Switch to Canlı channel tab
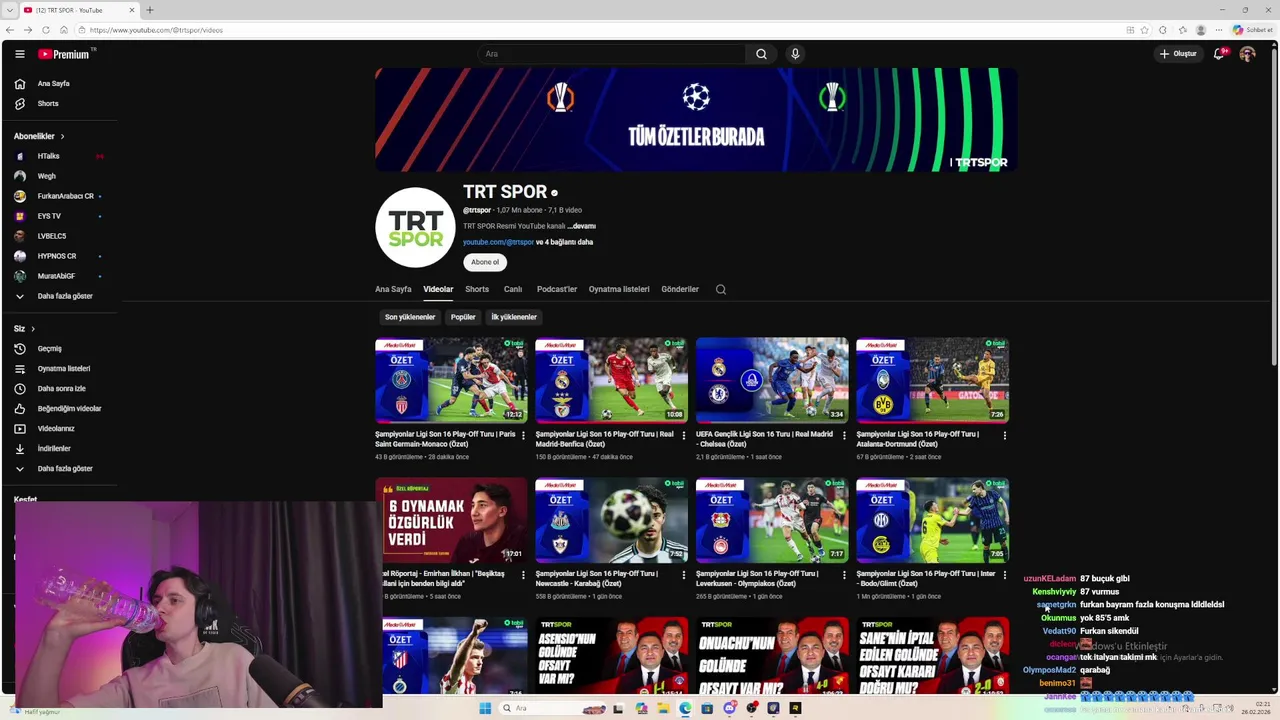The height and width of the screenshot is (720, 1280). coord(513,289)
